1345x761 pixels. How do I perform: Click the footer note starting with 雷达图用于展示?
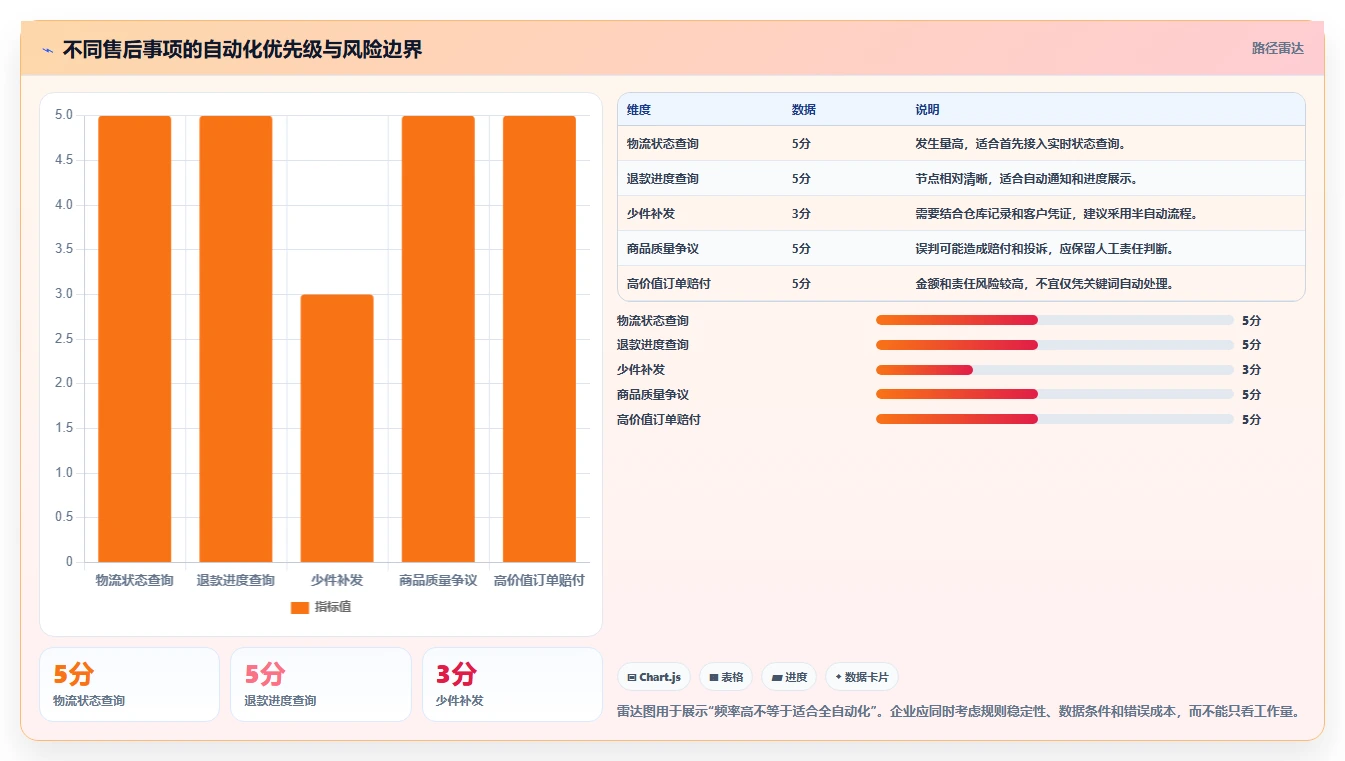click(959, 712)
